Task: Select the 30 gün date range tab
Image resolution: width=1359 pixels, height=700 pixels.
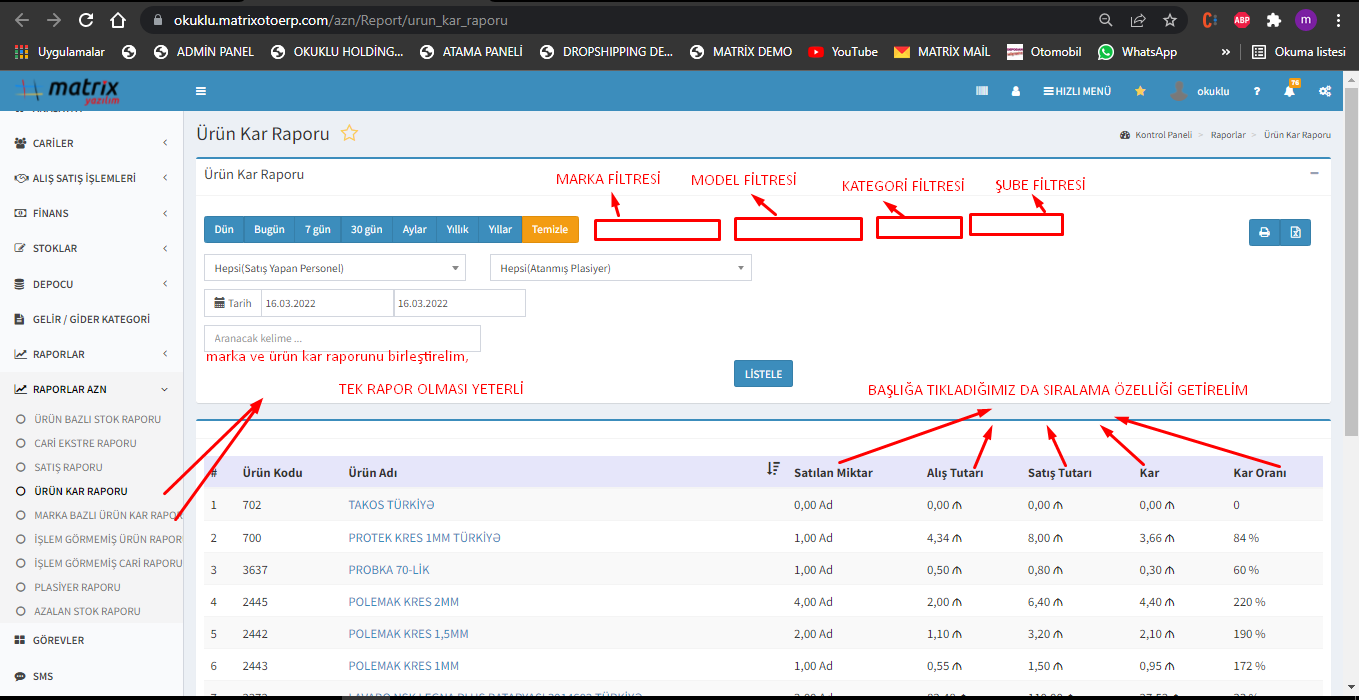Action: point(366,230)
